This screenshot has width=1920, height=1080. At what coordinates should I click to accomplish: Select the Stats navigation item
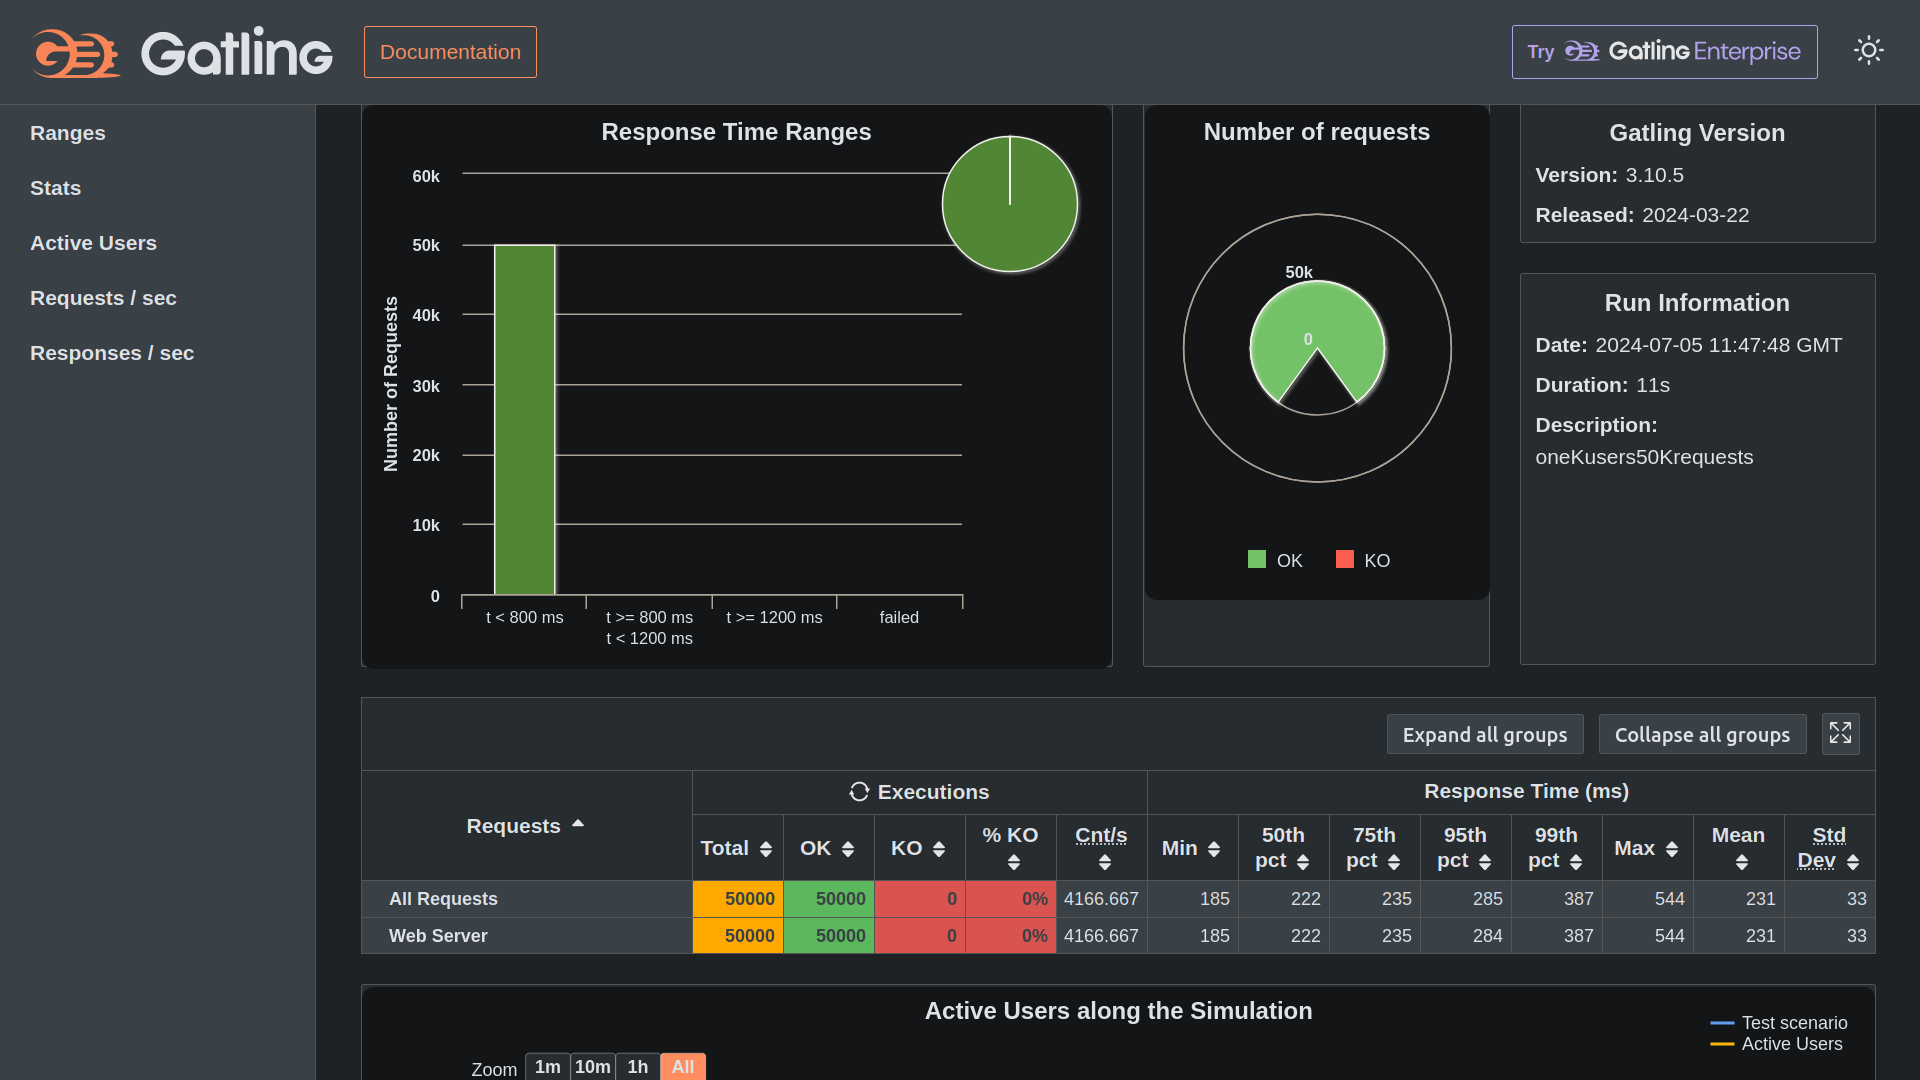[x=55, y=187]
